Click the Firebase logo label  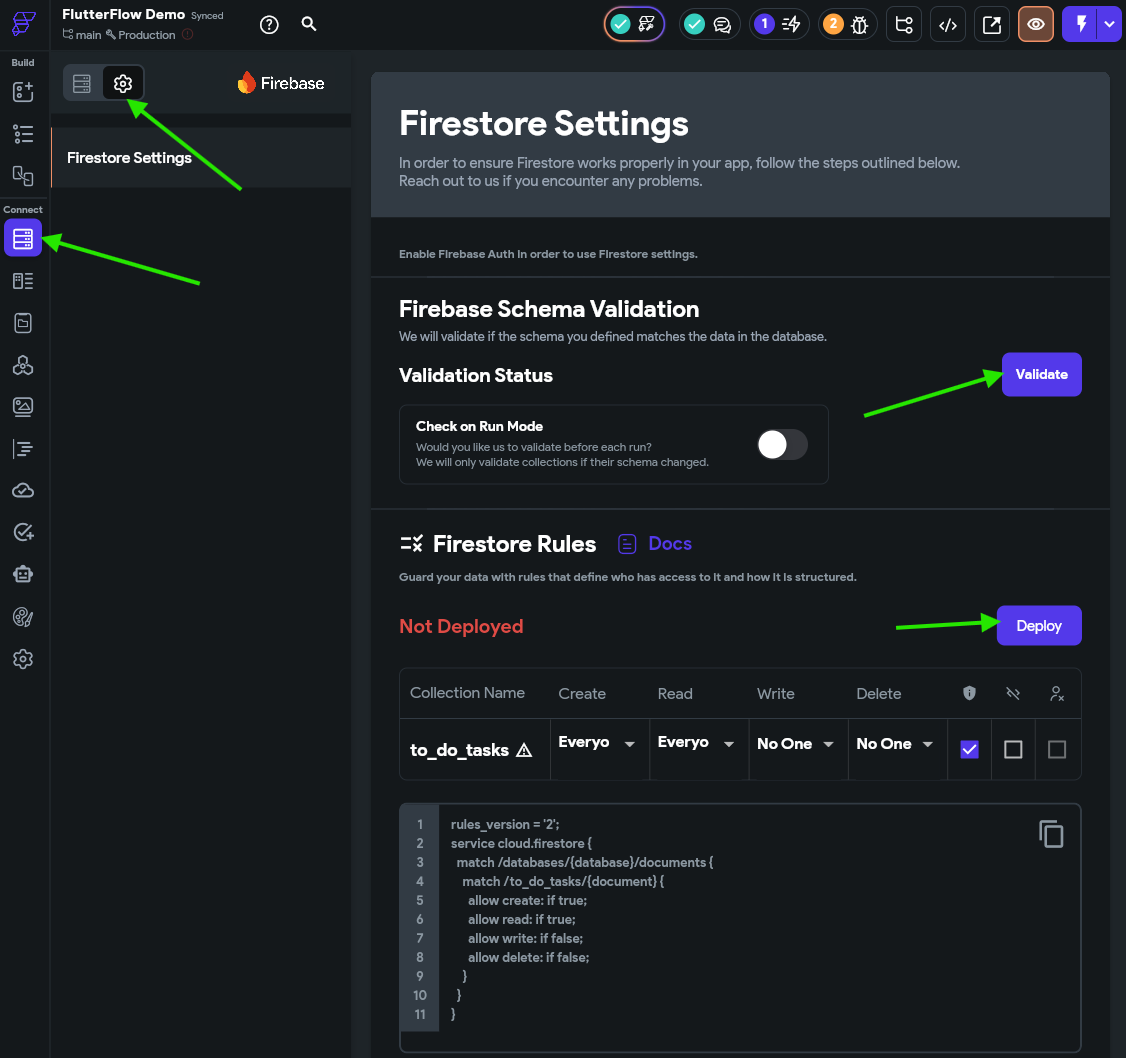281,83
